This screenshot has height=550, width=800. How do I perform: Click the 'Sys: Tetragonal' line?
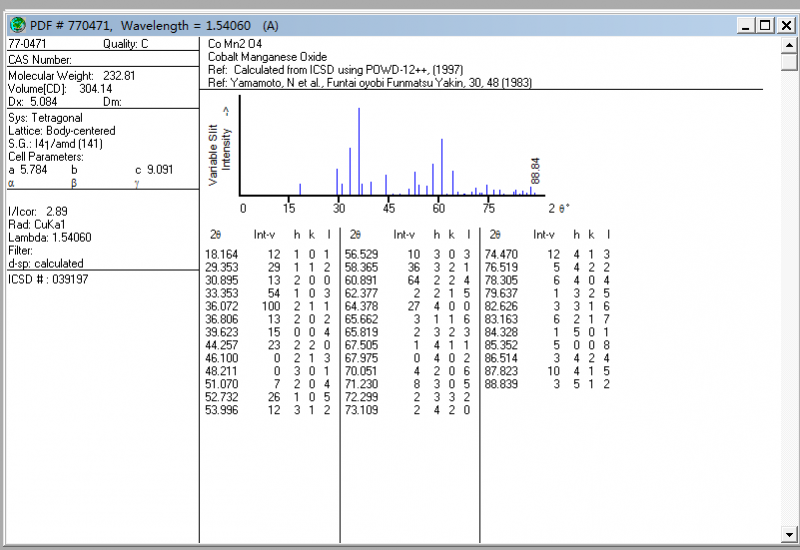45,118
